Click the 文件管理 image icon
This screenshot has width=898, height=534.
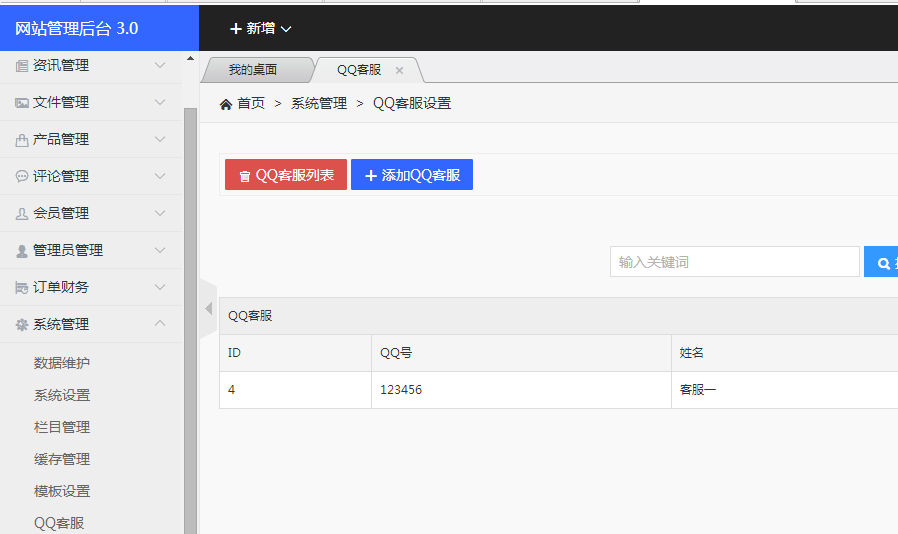[22, 103]
